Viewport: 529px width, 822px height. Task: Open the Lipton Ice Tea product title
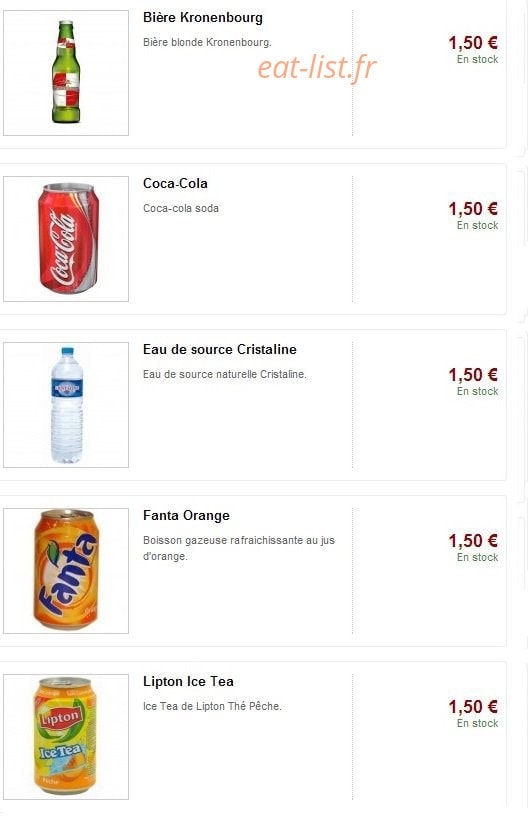[188, 682]
